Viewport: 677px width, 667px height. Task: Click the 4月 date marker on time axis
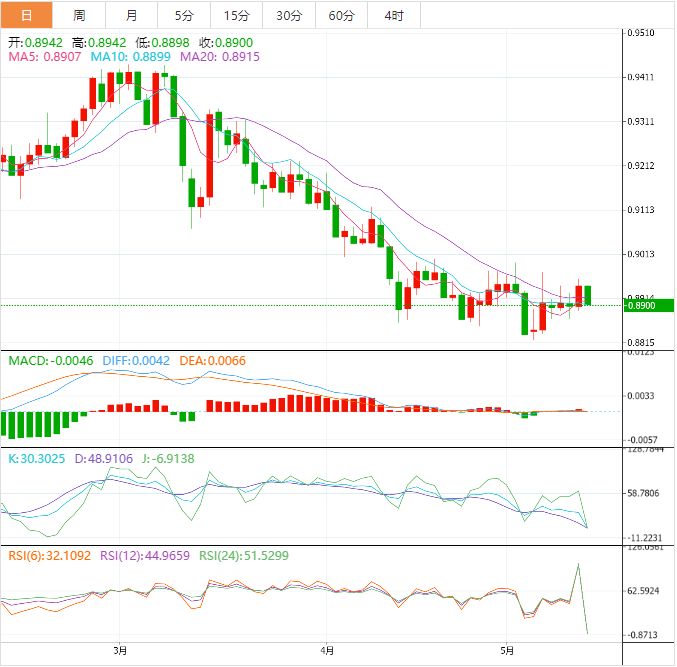coord(325,651)
